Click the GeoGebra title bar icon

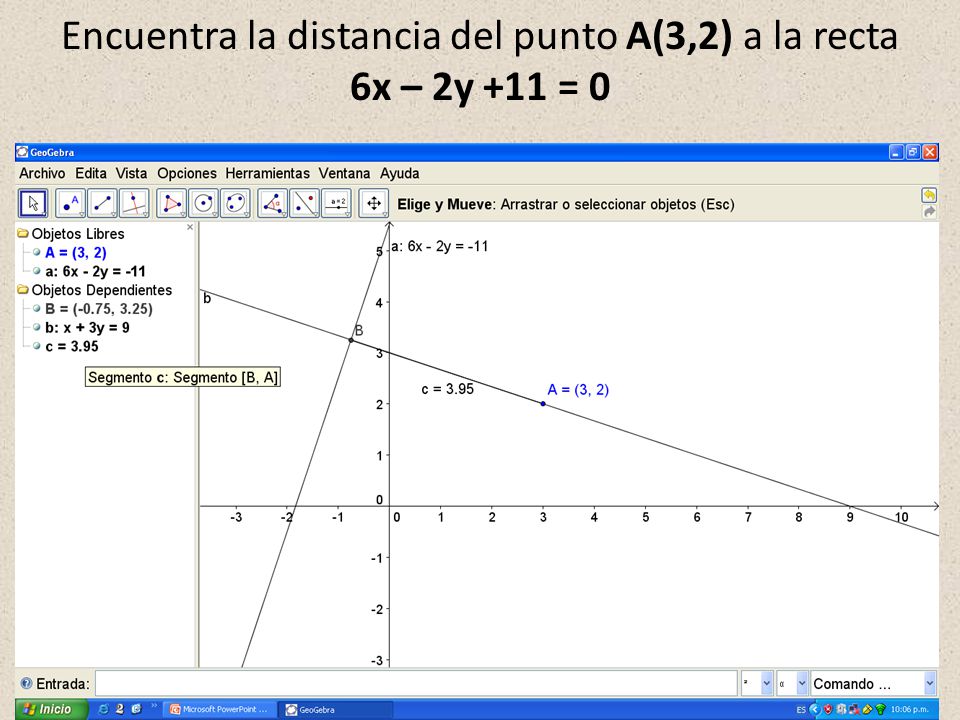(23, 152)
